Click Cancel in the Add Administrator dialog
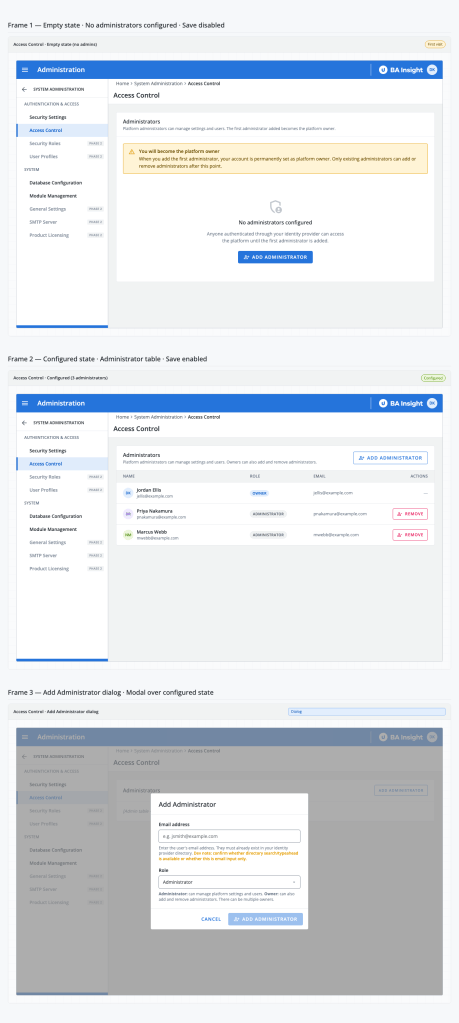 [211, 919]
